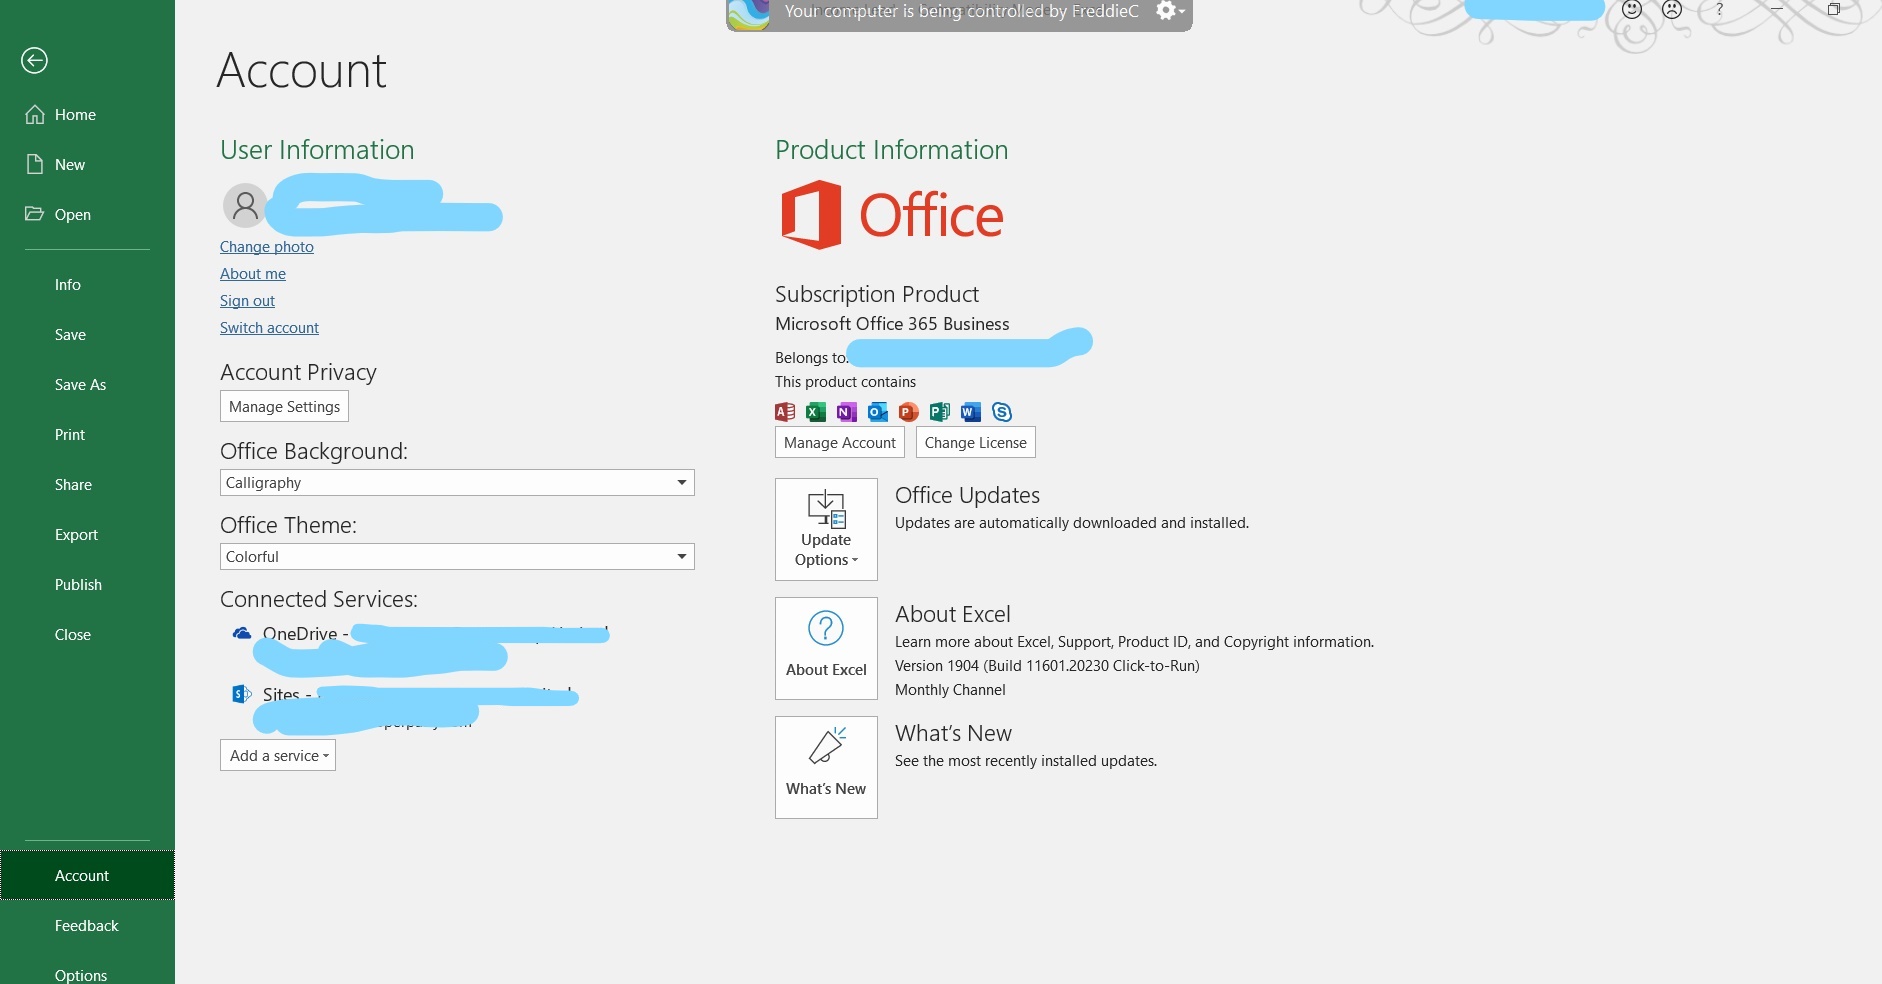
Task: Click the Change License button
Action: pos(976,443)
